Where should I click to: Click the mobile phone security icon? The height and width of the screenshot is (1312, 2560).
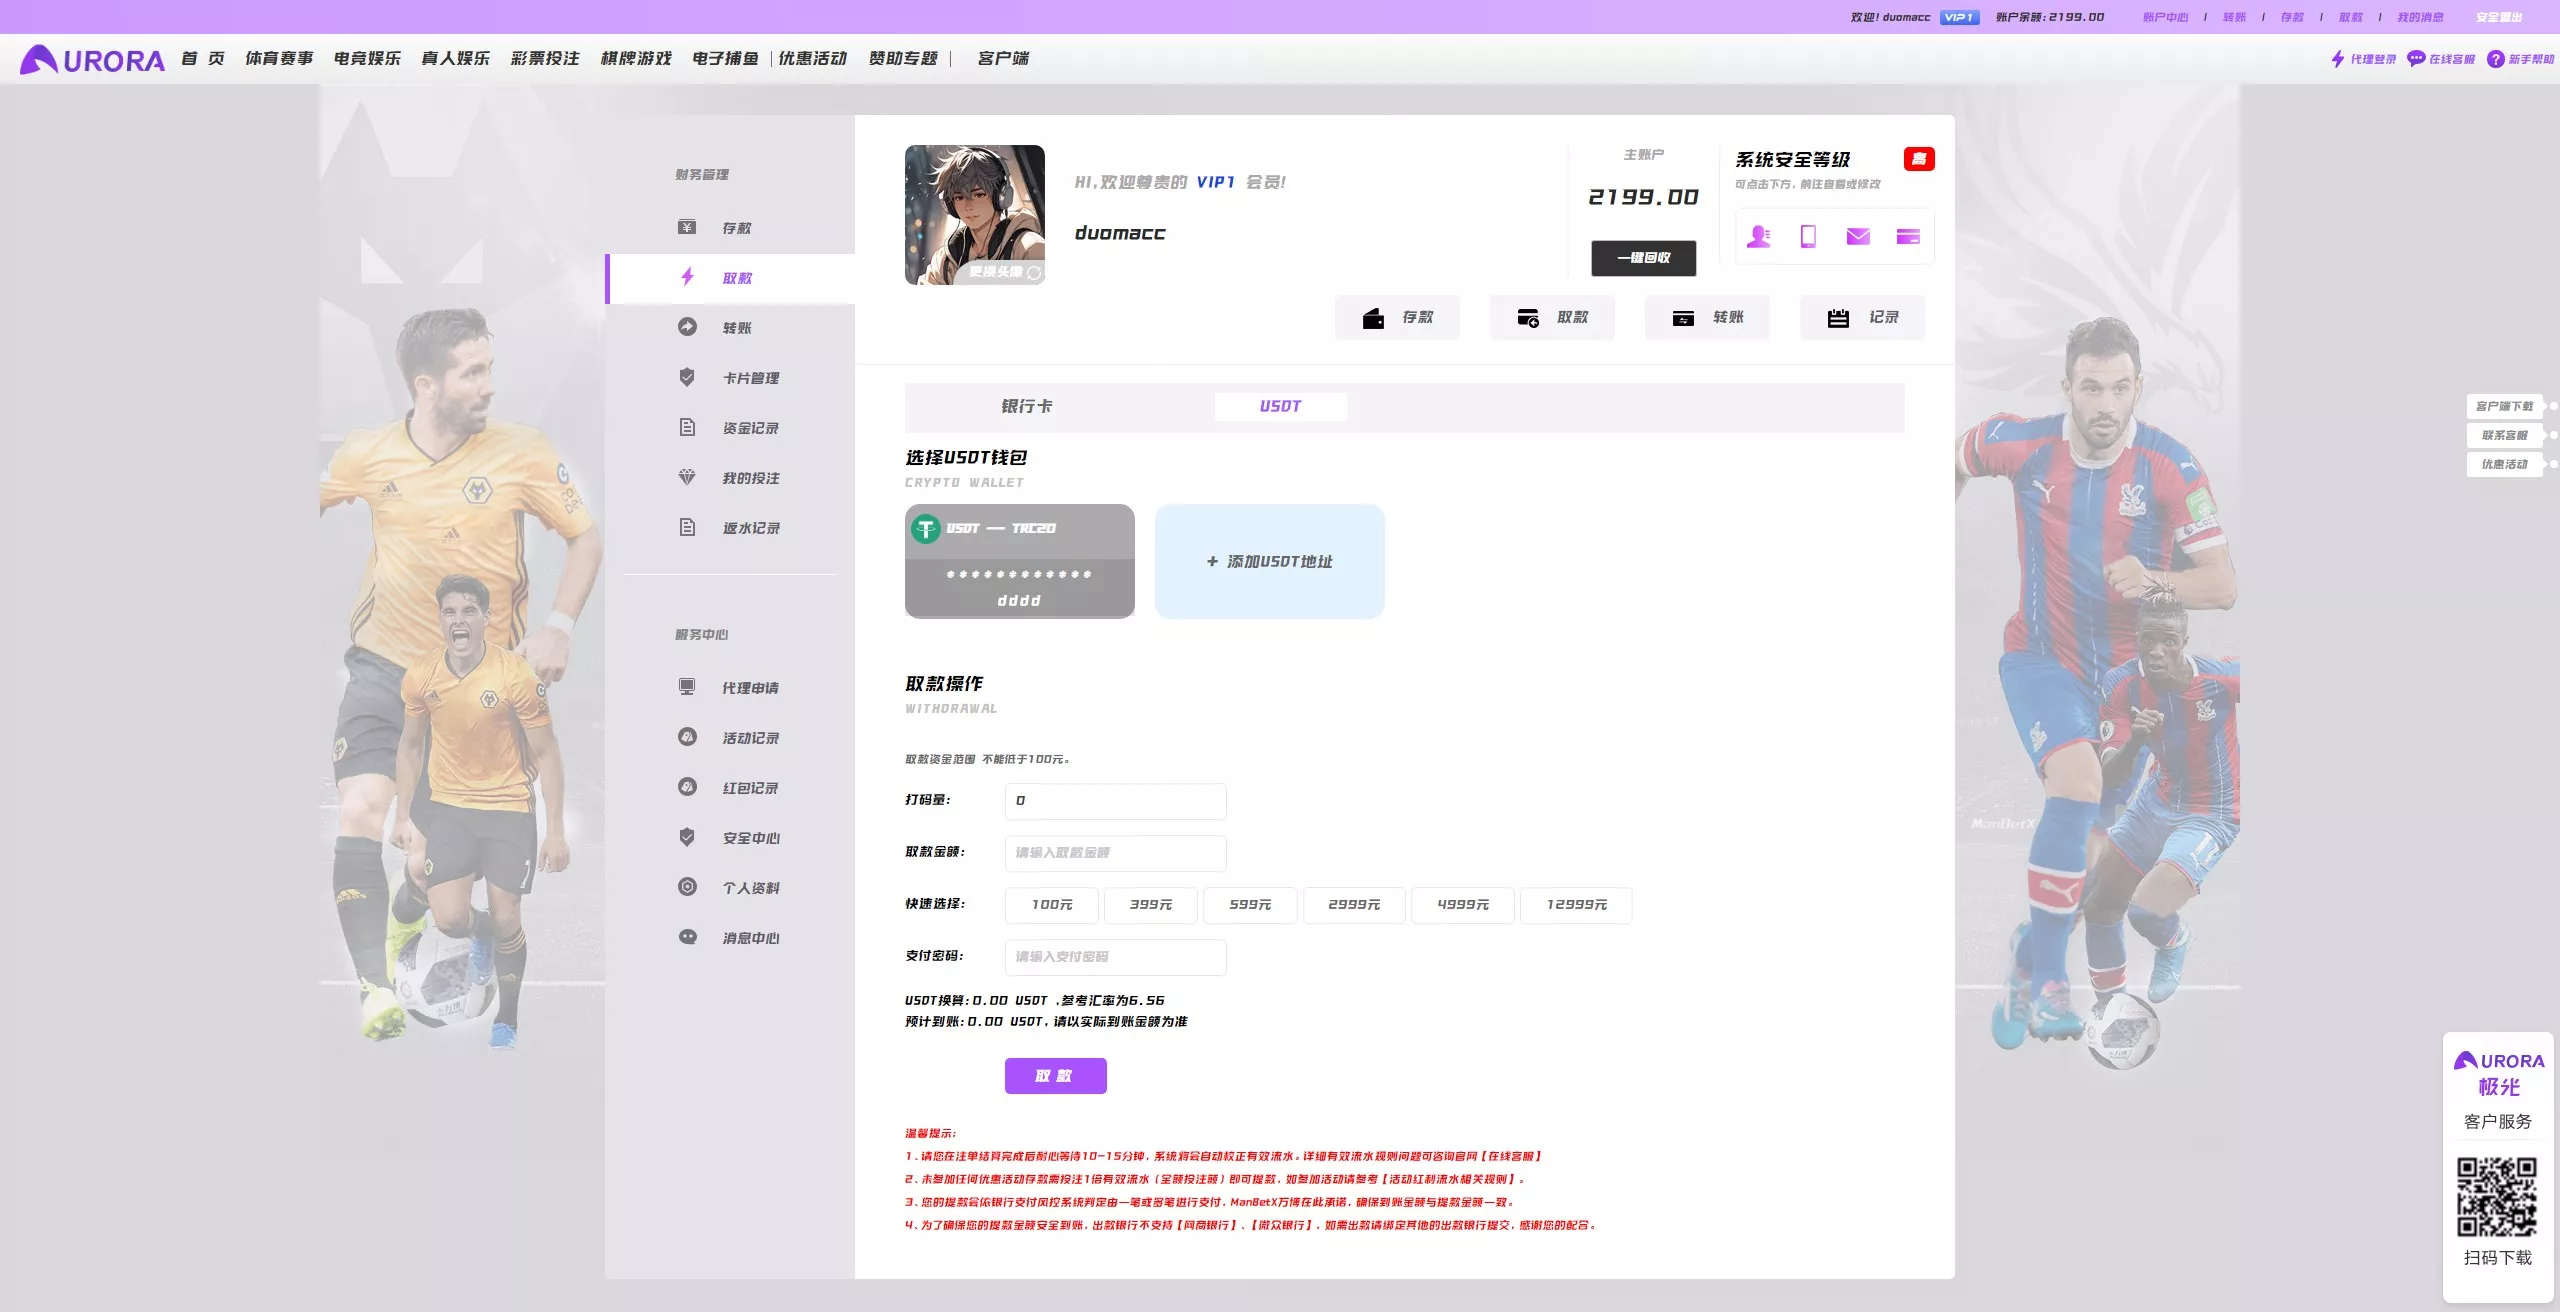point(1808,236)
